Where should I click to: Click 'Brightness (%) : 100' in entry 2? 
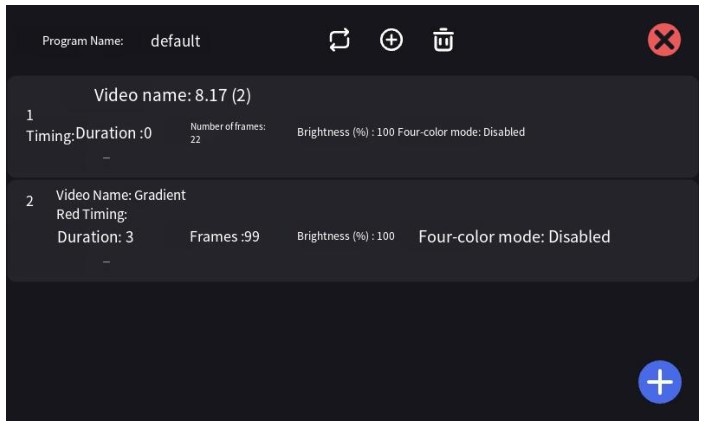pos(346,236)
